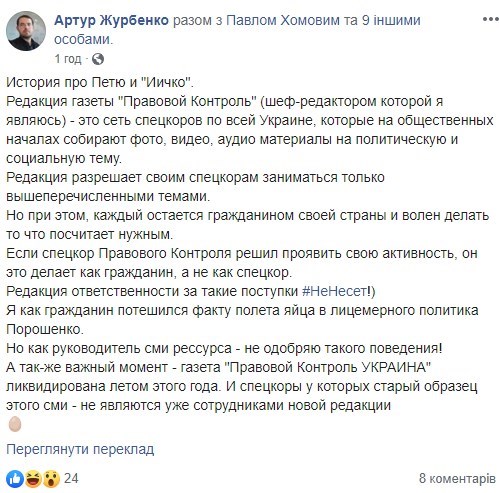Click the 1 год post timestamp
The width and height of the screenshot is (499, 493).
tap(68, 59)
